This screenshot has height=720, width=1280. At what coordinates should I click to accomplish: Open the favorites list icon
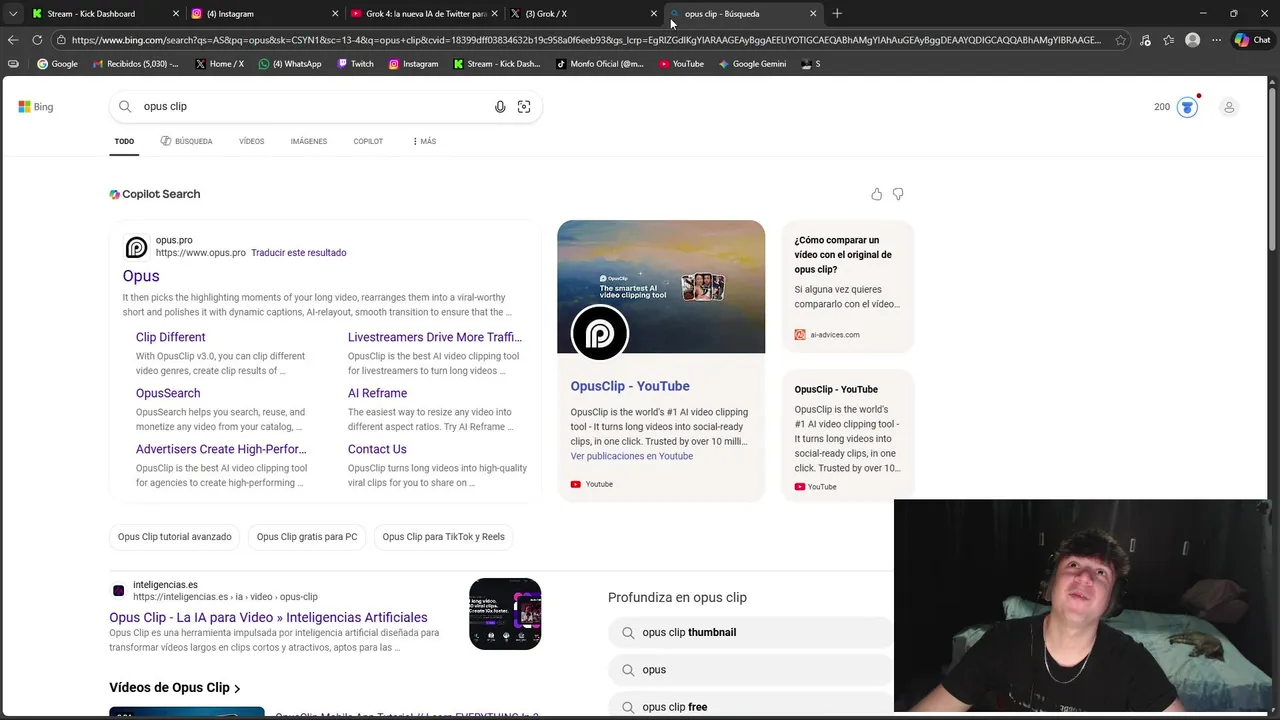(x=1168, y=40)
